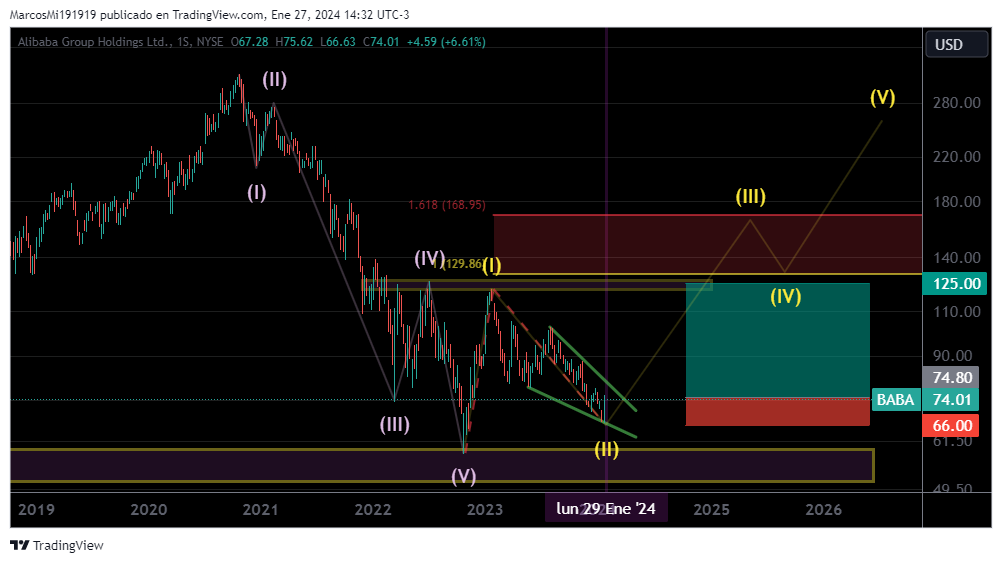Screen dimensions: 1002x563
Task: Select the yellow (II) wave label
Action: click(606, 450)
